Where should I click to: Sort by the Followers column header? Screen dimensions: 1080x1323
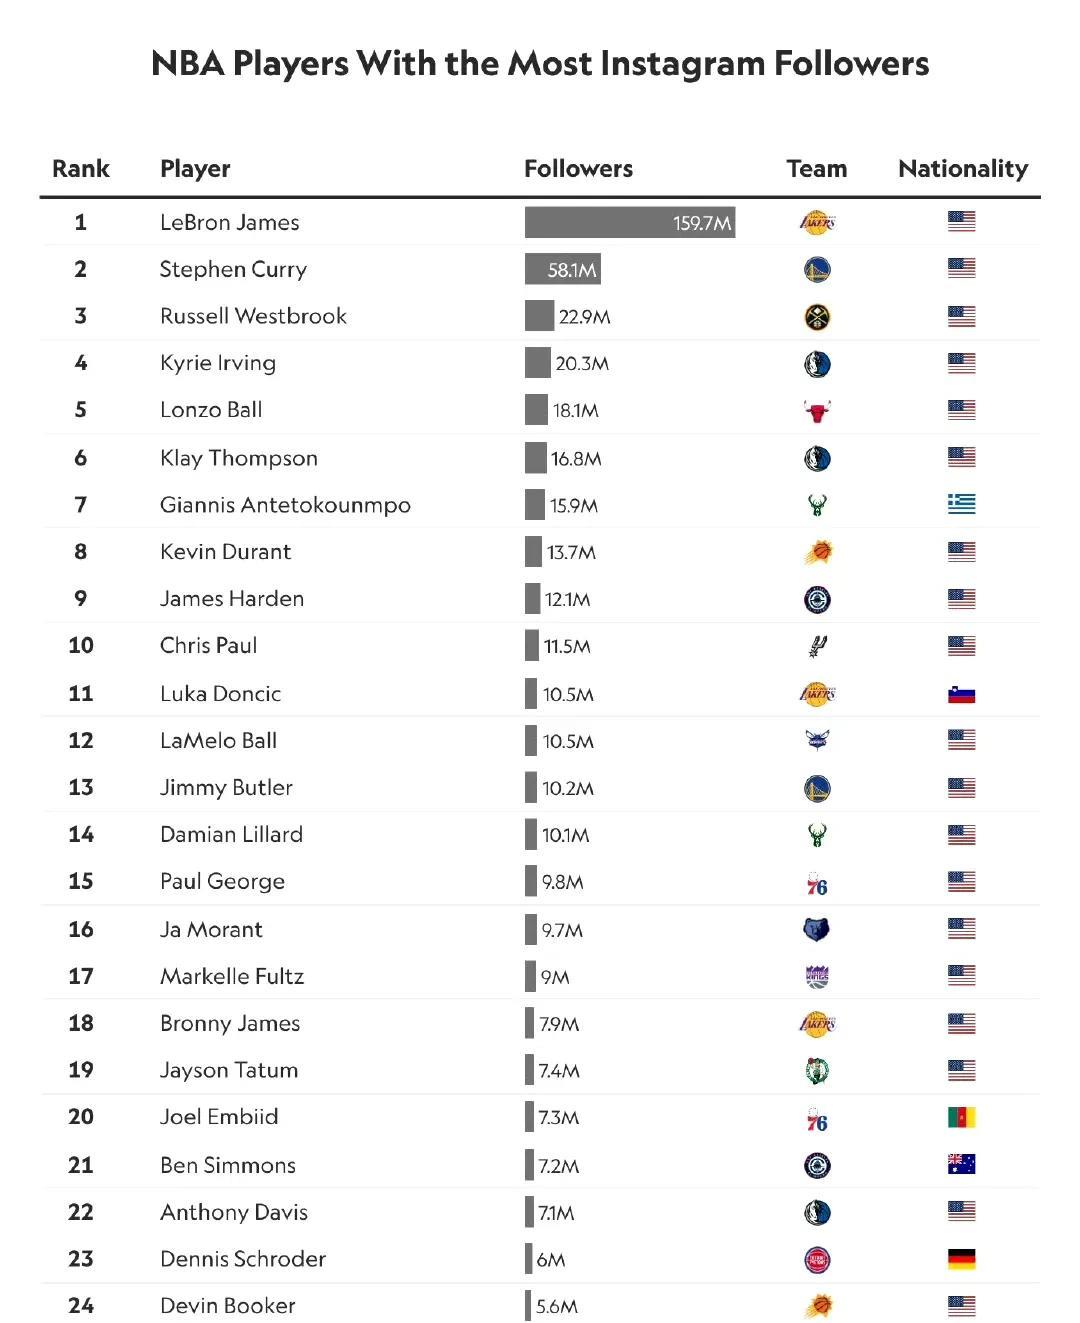[x=578, y=168]
